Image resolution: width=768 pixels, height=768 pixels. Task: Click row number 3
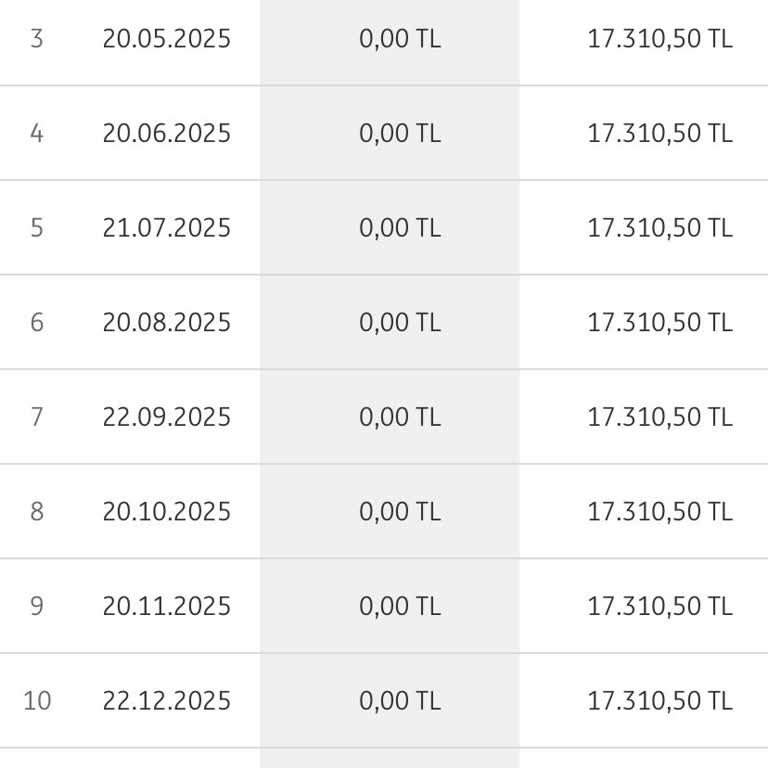pos(37,39)
